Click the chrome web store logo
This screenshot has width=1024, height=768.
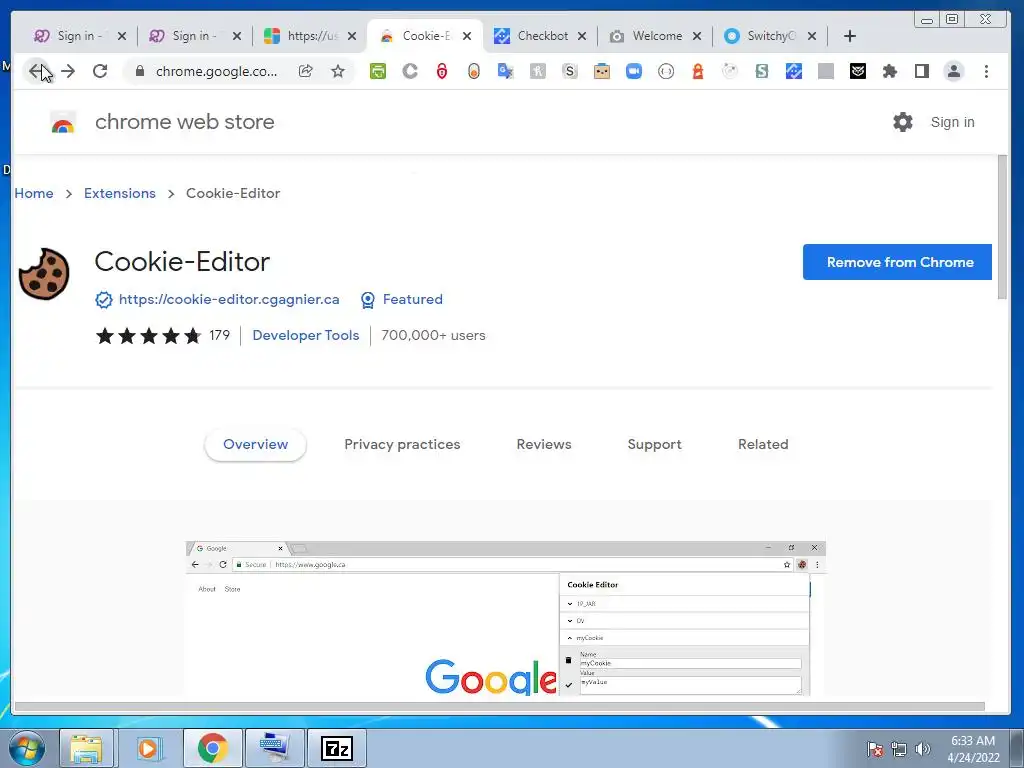click(63, 122)
